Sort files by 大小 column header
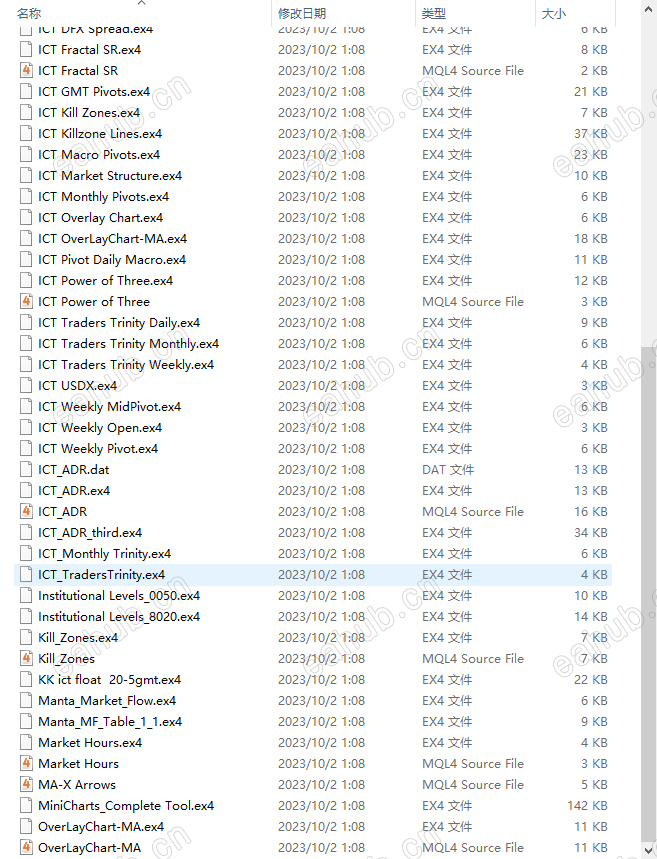Image resolution: width=657 pixels, height=859 pixels. (x=553, y=13)
